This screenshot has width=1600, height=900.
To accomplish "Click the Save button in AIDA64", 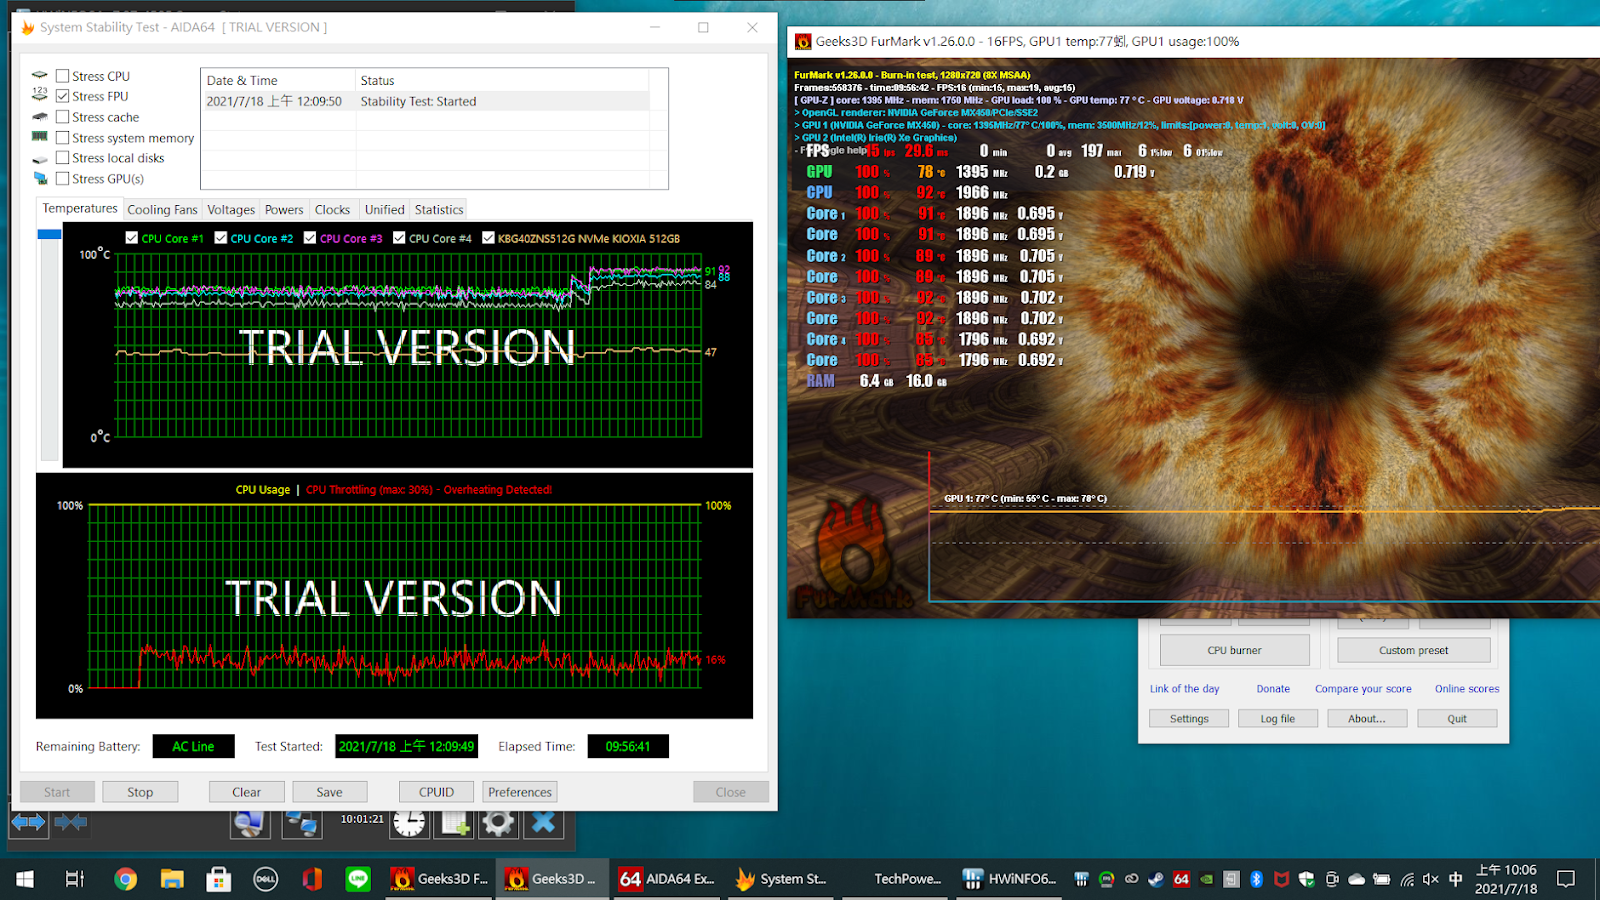I will point(329,792).
